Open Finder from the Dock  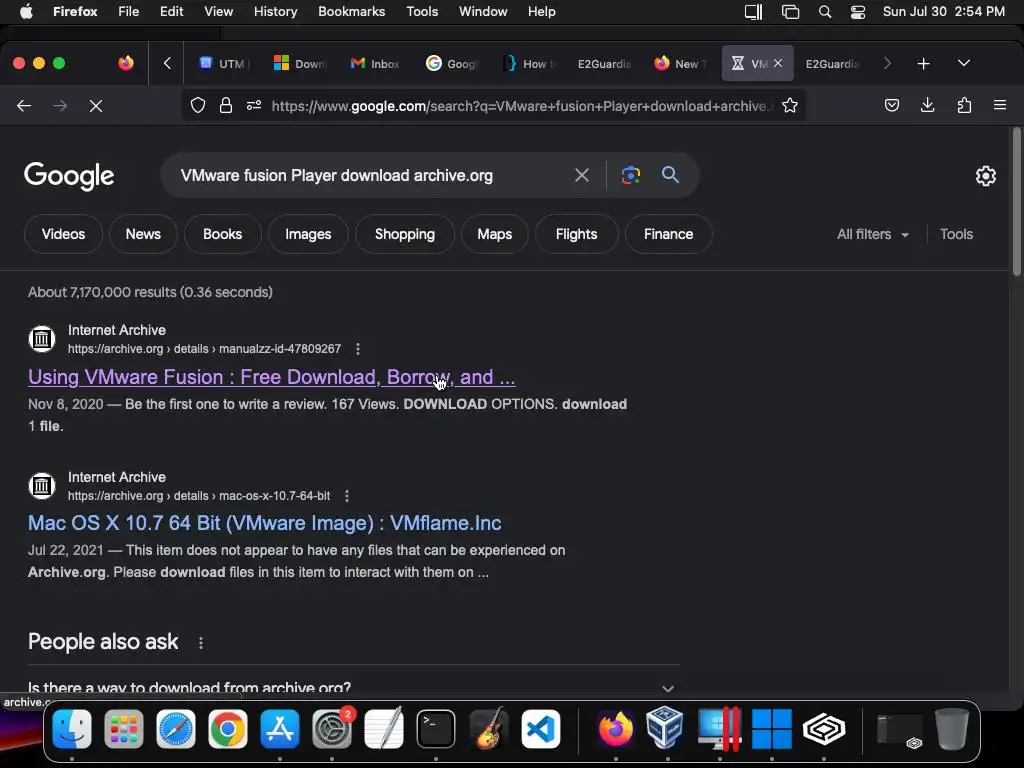[72, 728]
